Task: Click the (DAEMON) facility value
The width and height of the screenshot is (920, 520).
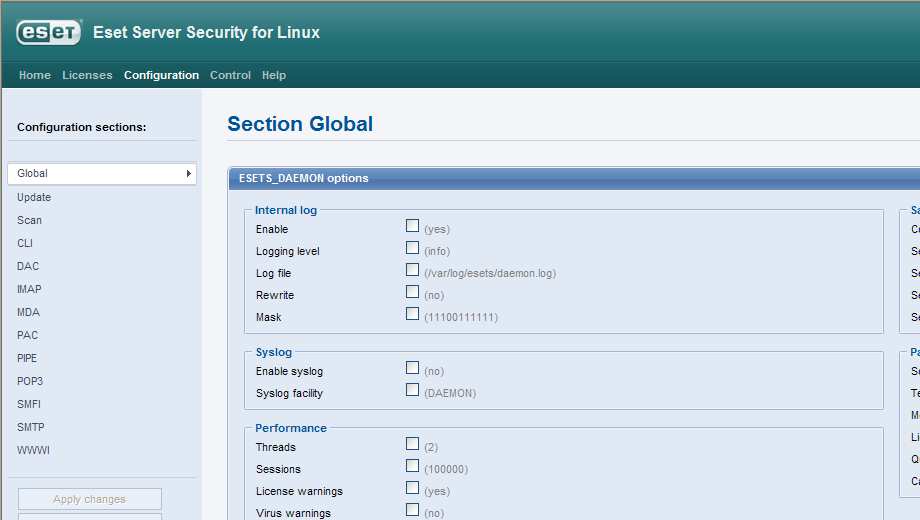Action: tap(450, 393)
